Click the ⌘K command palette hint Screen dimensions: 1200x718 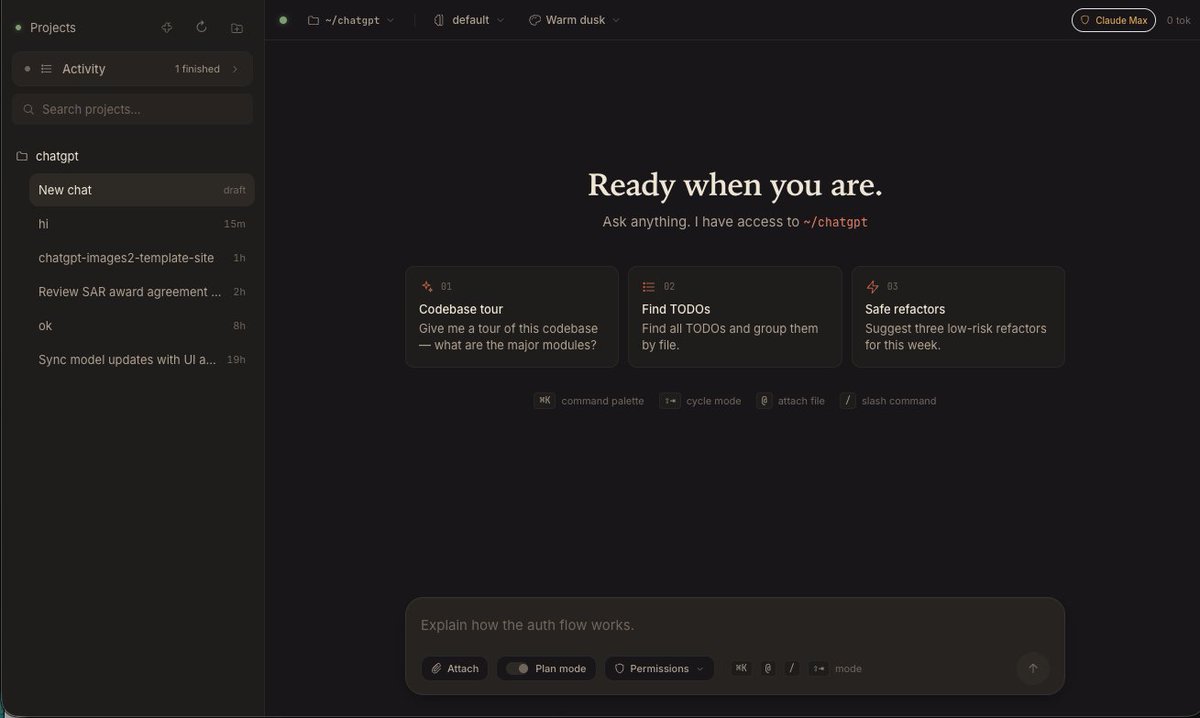pos(589,401)
